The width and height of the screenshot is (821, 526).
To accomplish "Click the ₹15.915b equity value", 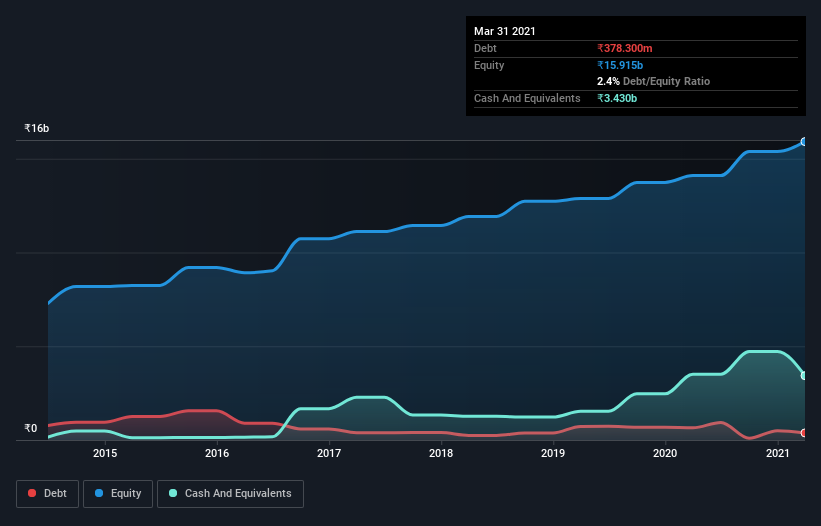I will coord(620,65).
